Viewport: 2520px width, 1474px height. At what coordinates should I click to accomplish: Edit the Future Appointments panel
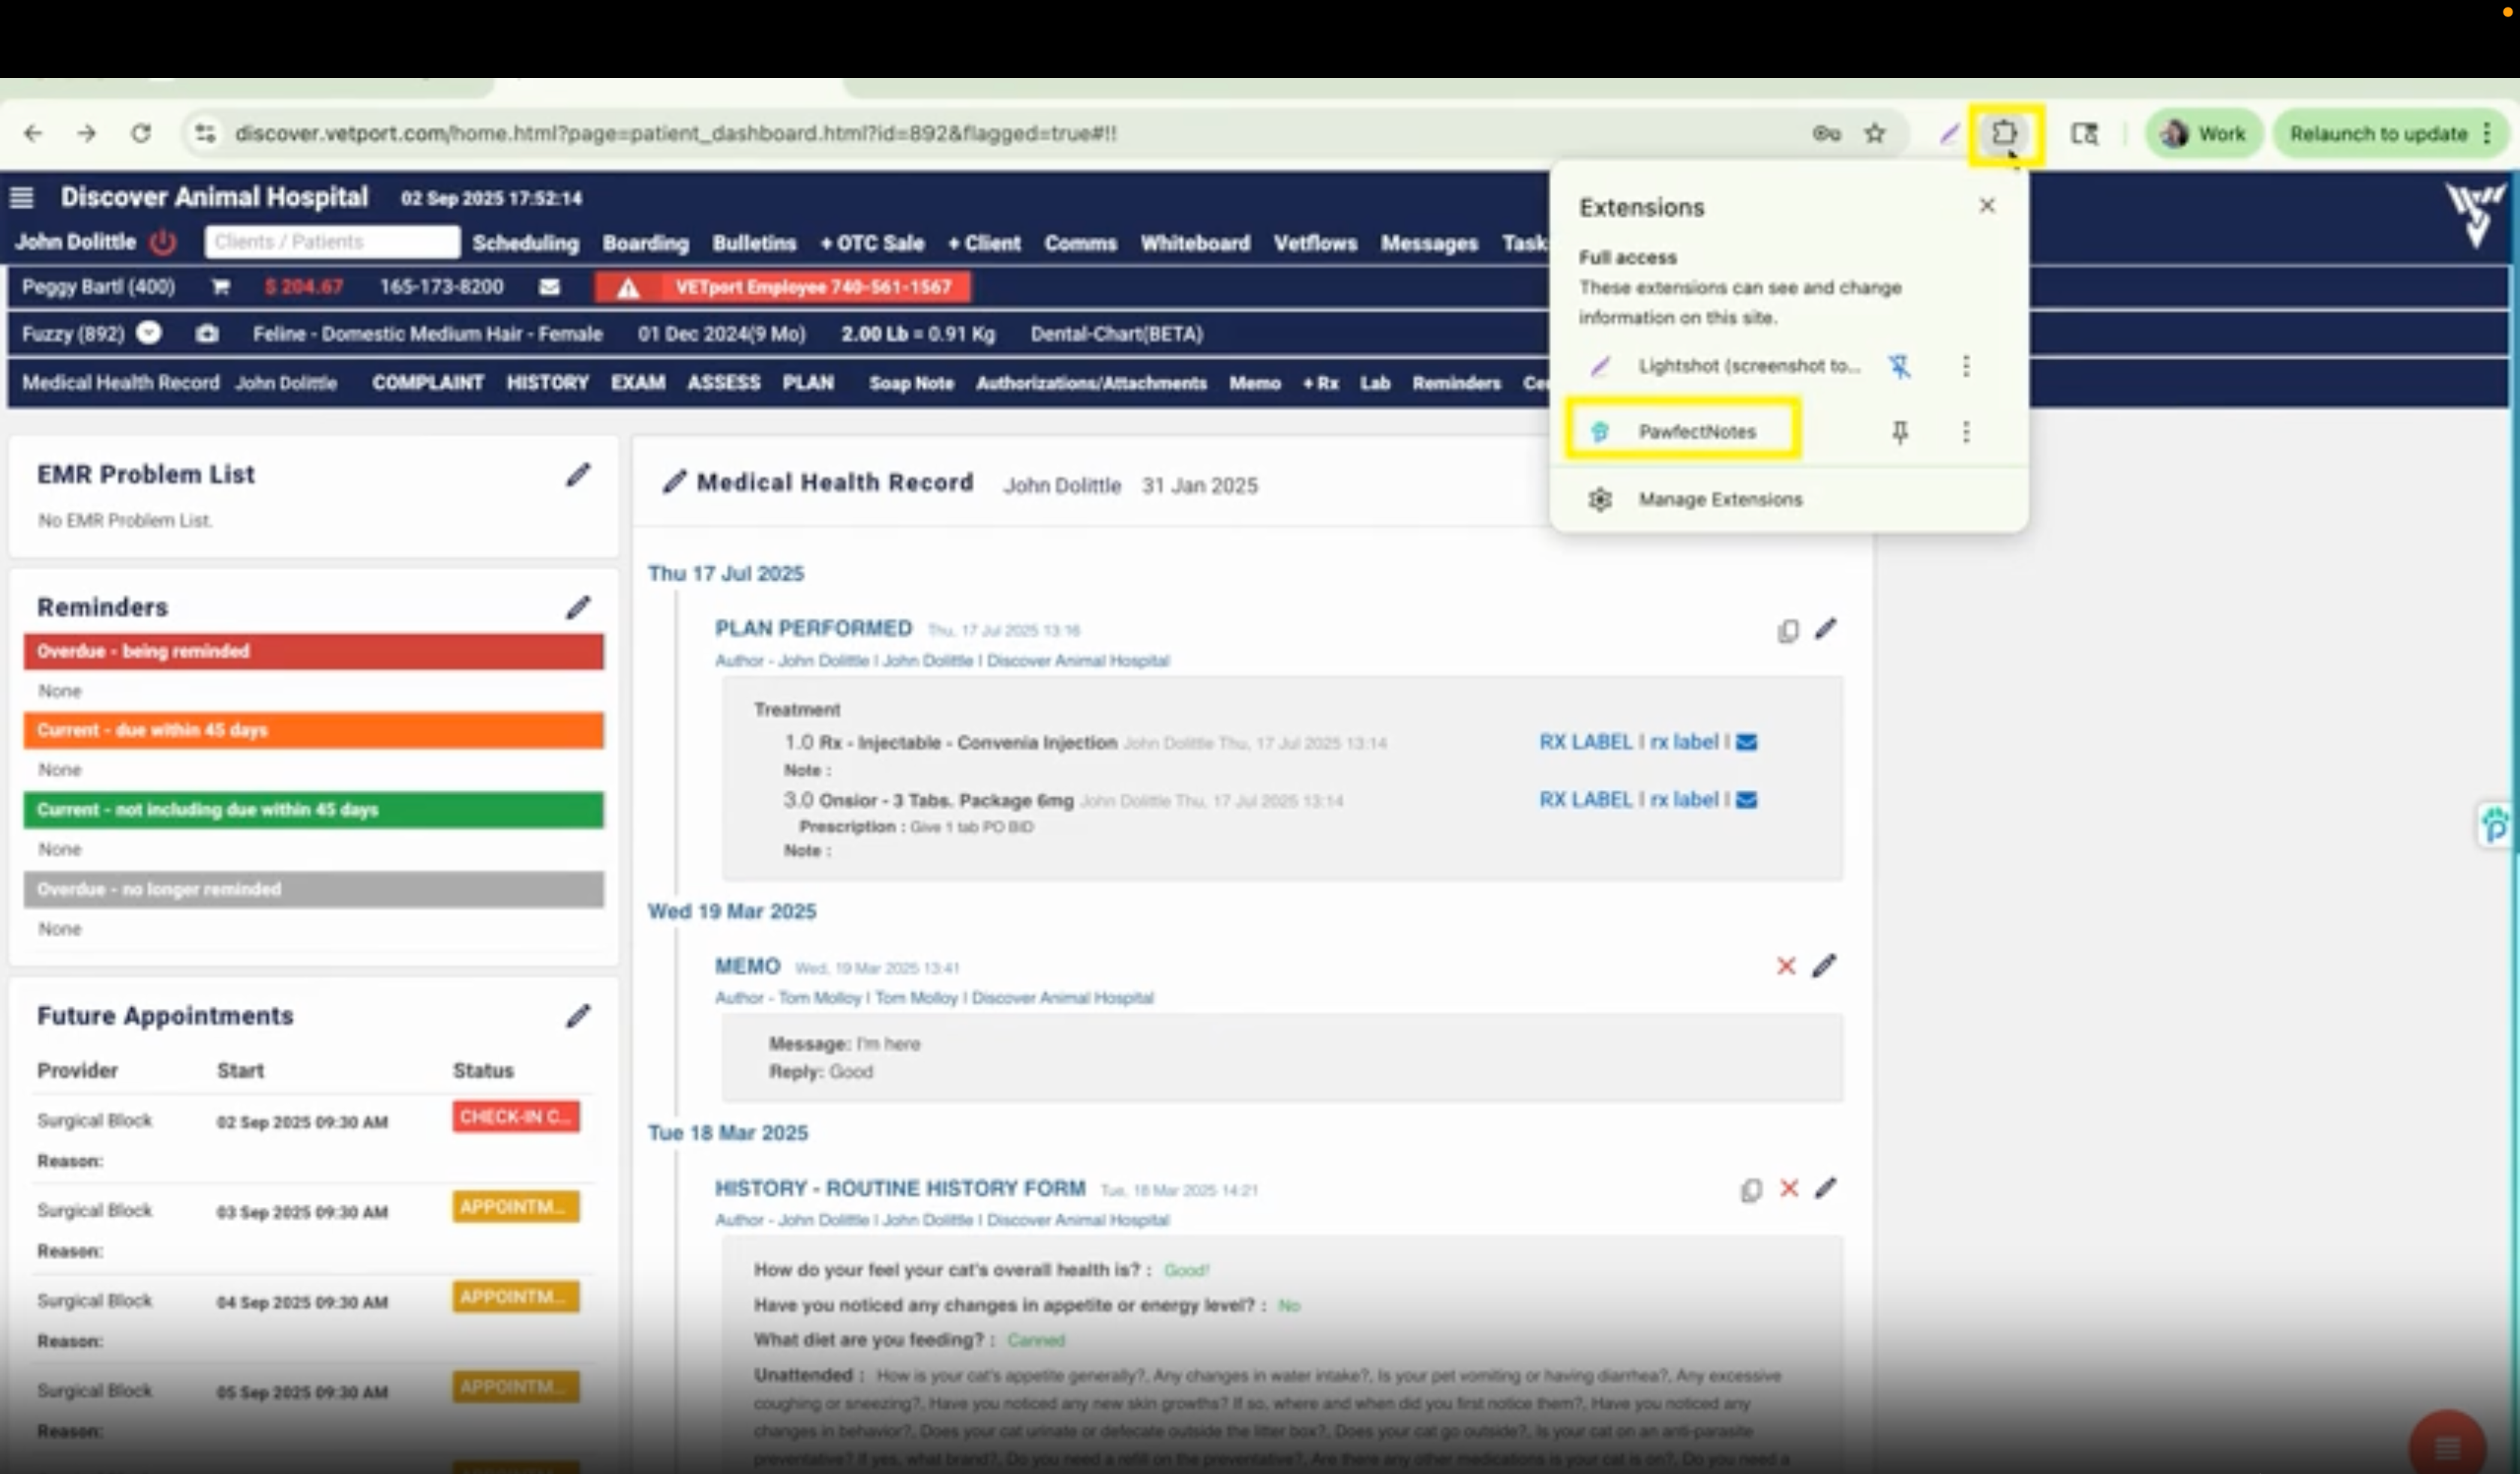(x=578, y=1016)
